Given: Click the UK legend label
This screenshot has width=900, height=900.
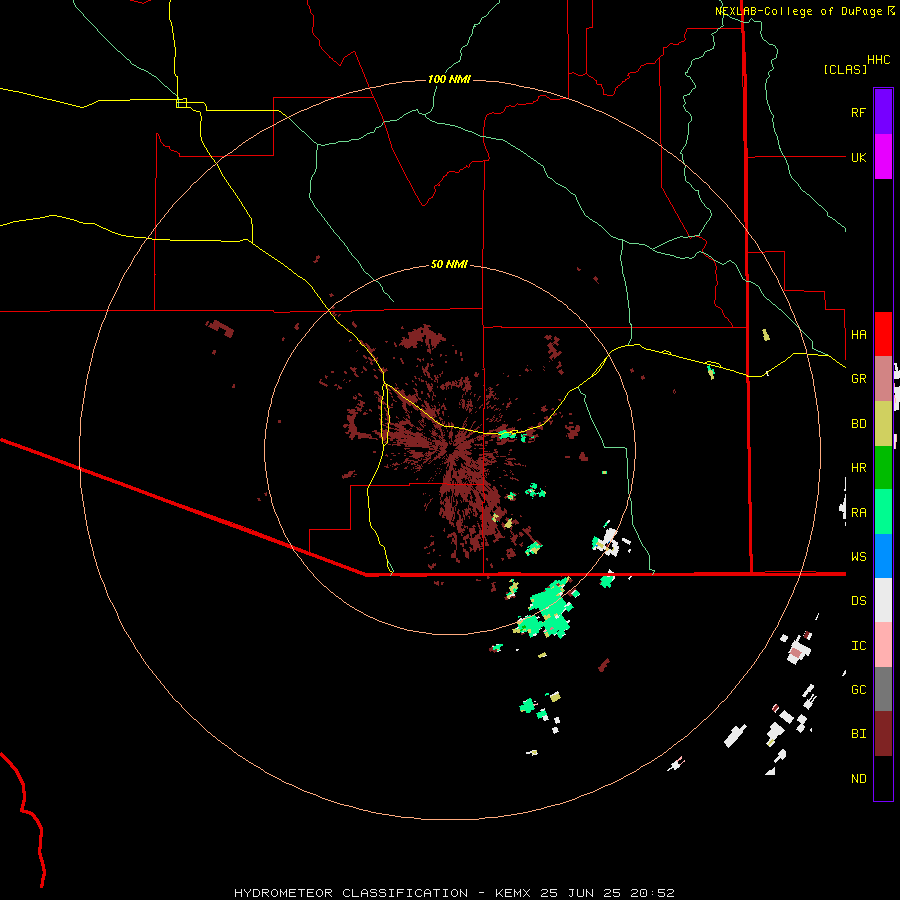Looking at the screenshot, I should (858, 157).
